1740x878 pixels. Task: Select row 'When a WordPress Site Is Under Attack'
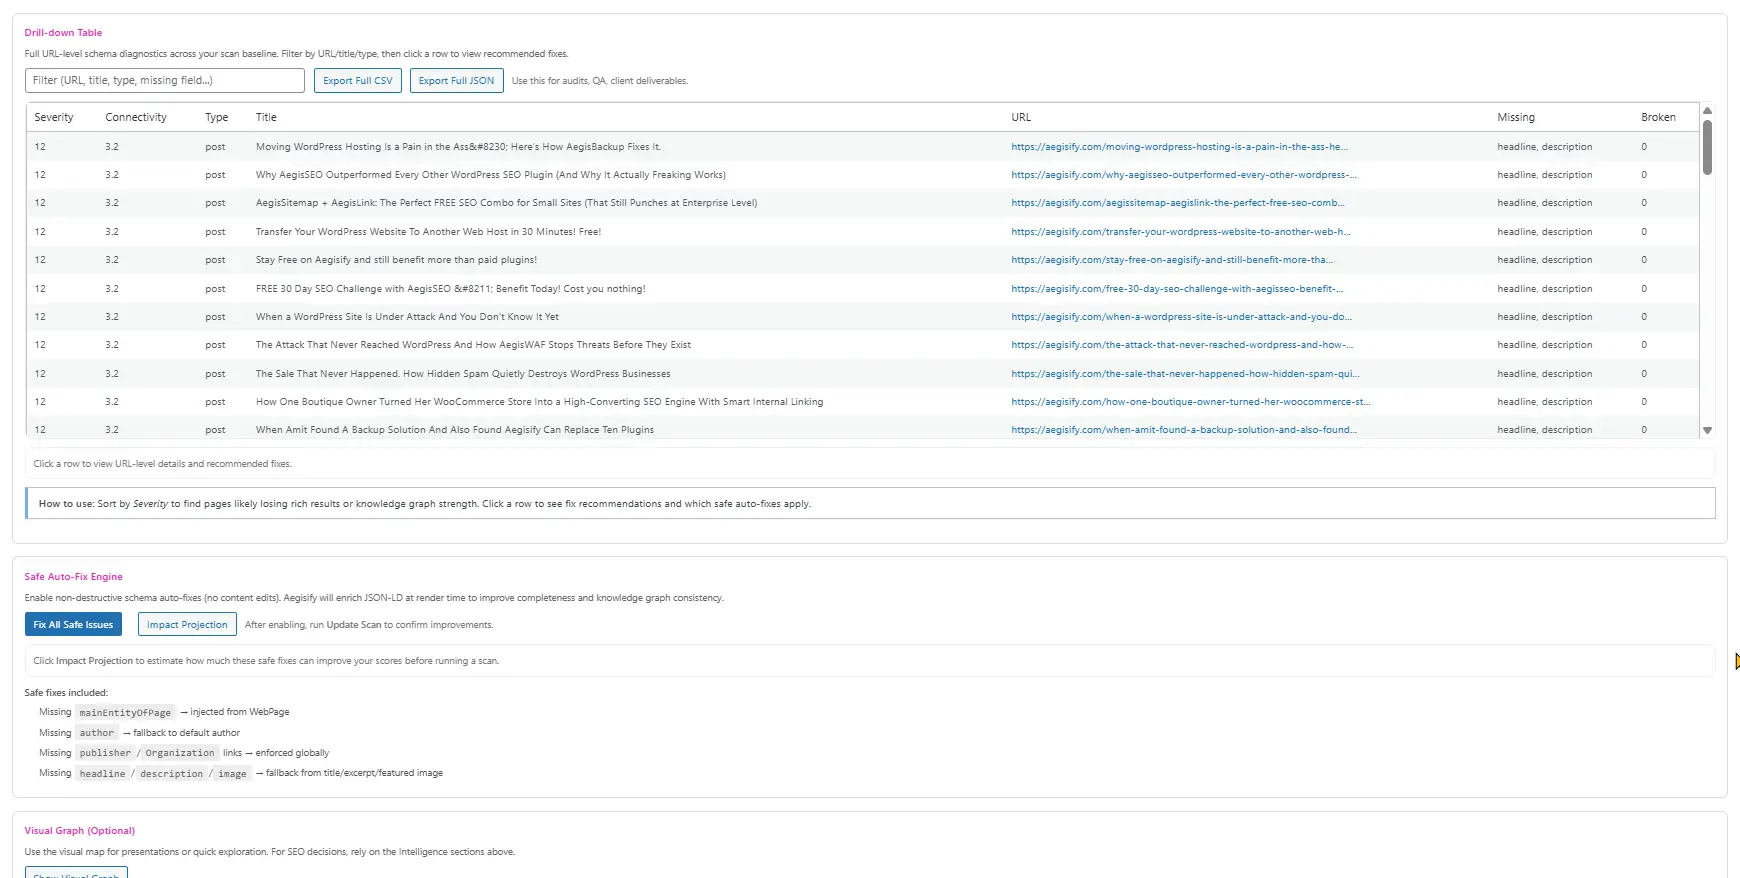tap(862, 316)
